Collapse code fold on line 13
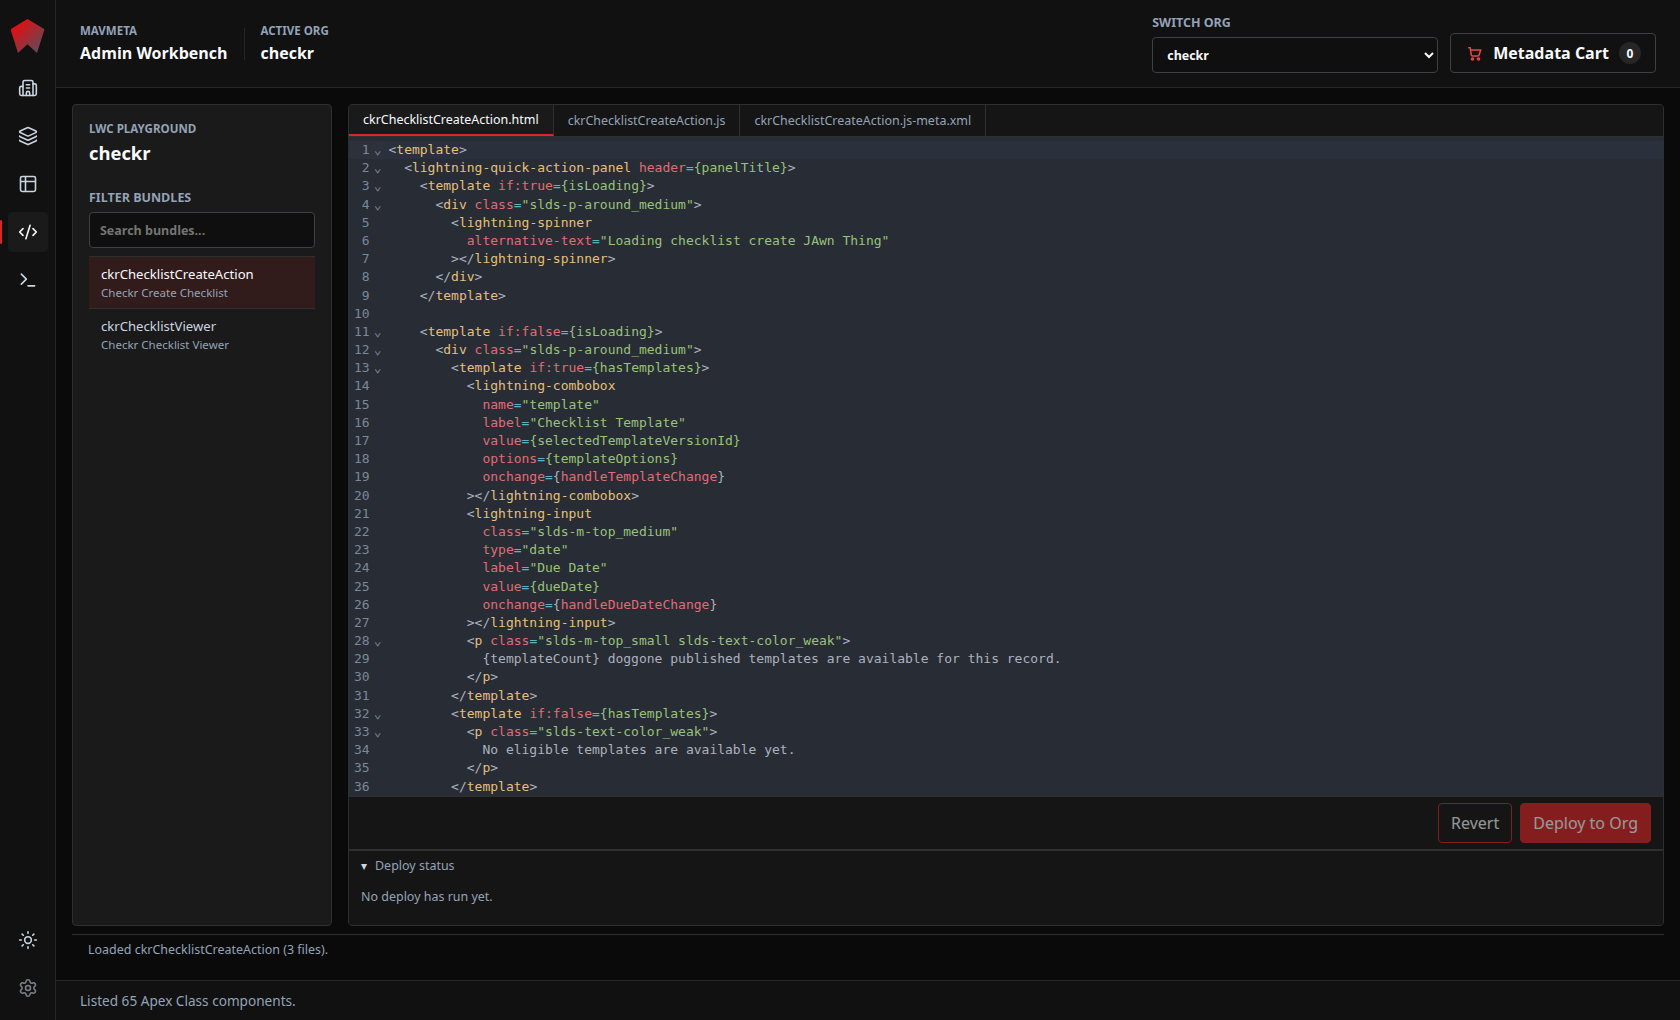This screenshot has width=1680, height=1020. point(378,369)
